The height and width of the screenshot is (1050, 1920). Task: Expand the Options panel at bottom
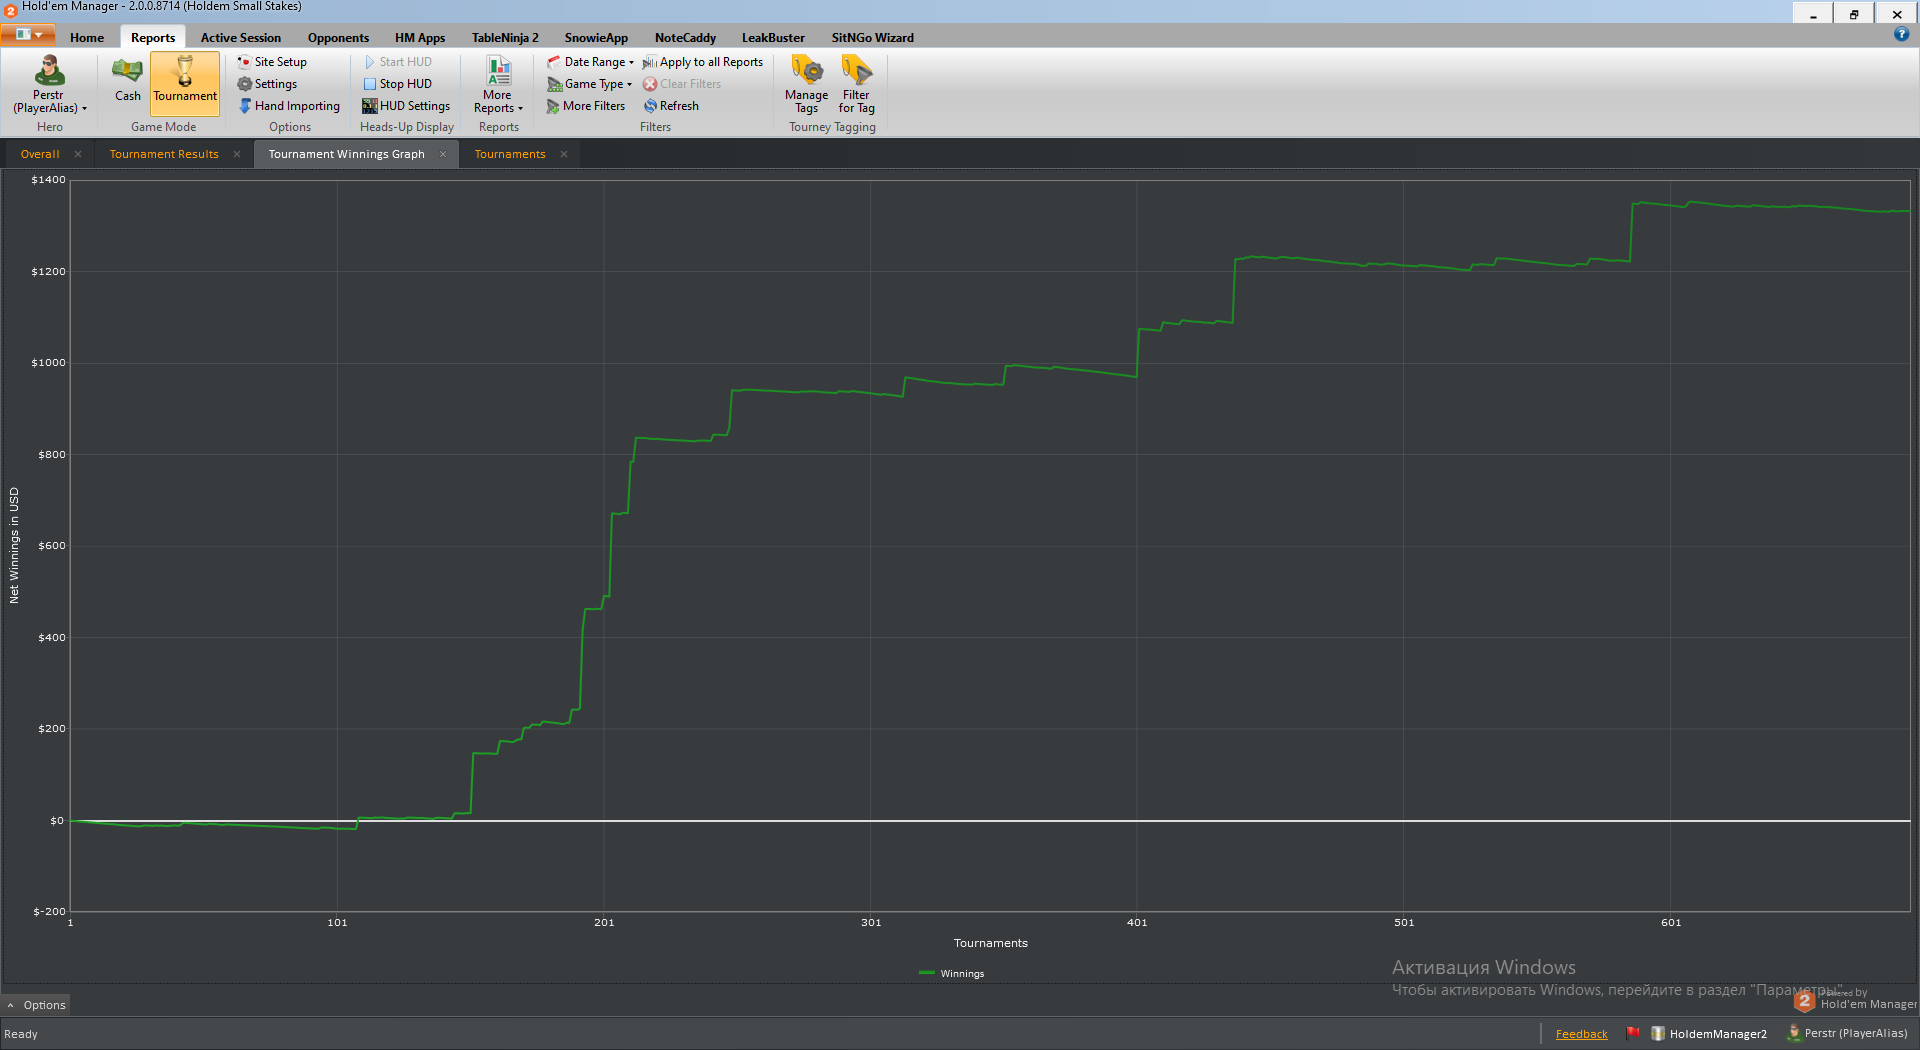(37, 1005)
